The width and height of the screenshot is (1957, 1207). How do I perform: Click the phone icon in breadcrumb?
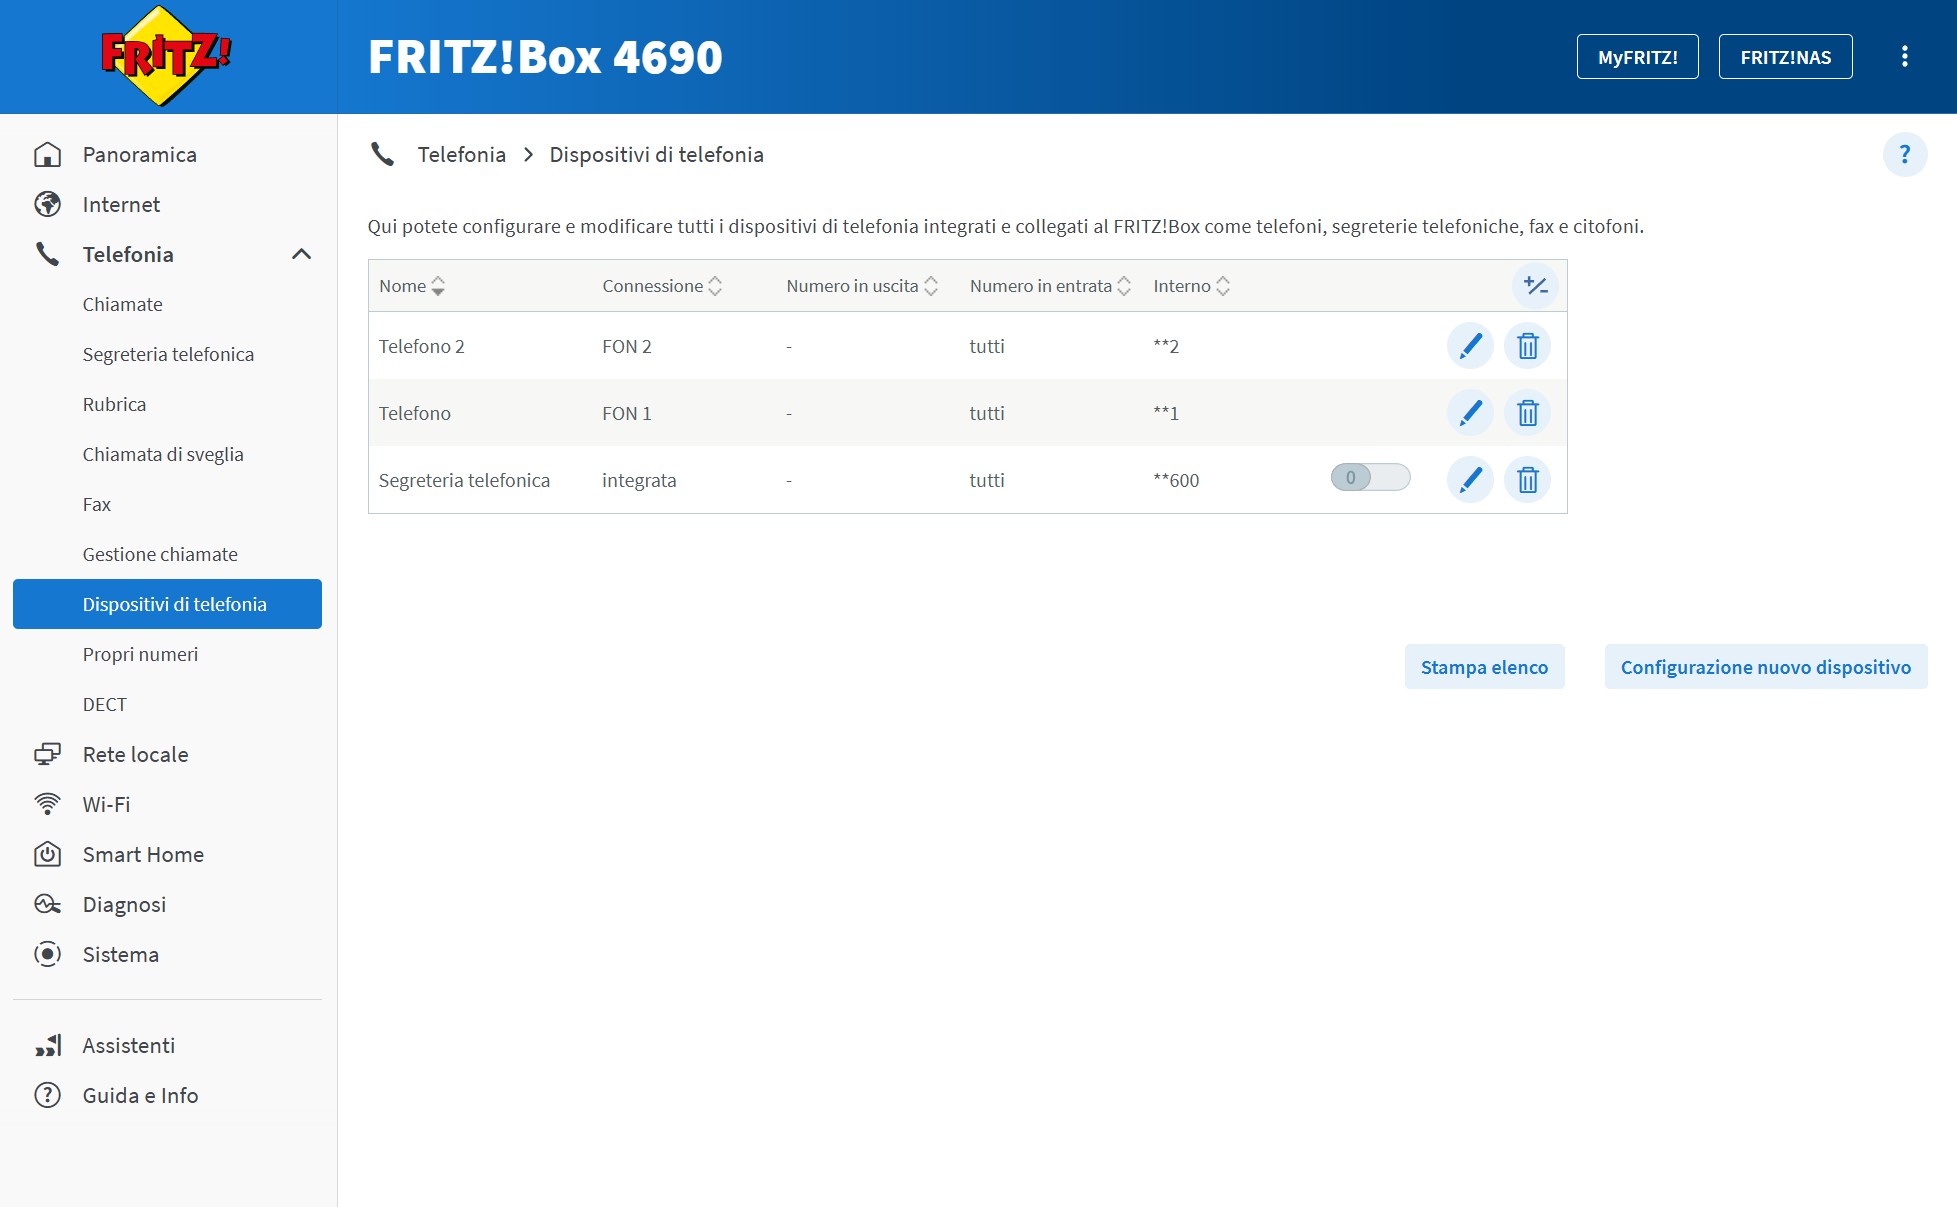[x=382, y=154]
